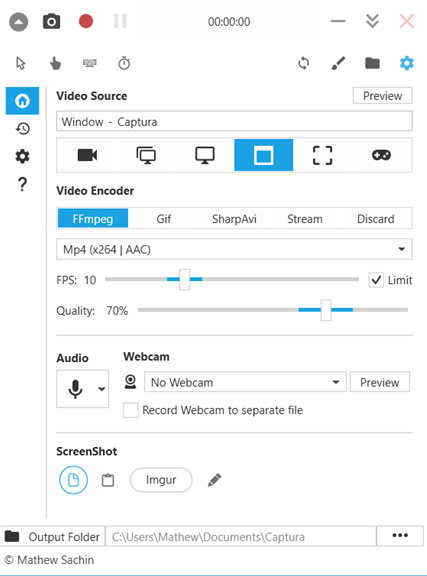Click the Quality slider handle
Screen dimensions: 427x576
tap(326, 310)
